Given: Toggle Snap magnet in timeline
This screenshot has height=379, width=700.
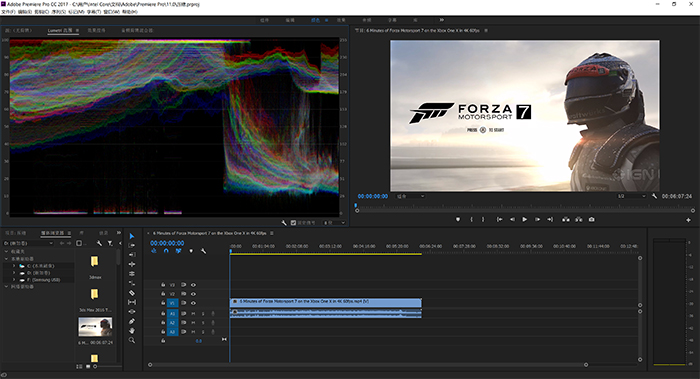Looking at the screenshot, I should click(x=166, y=251).
